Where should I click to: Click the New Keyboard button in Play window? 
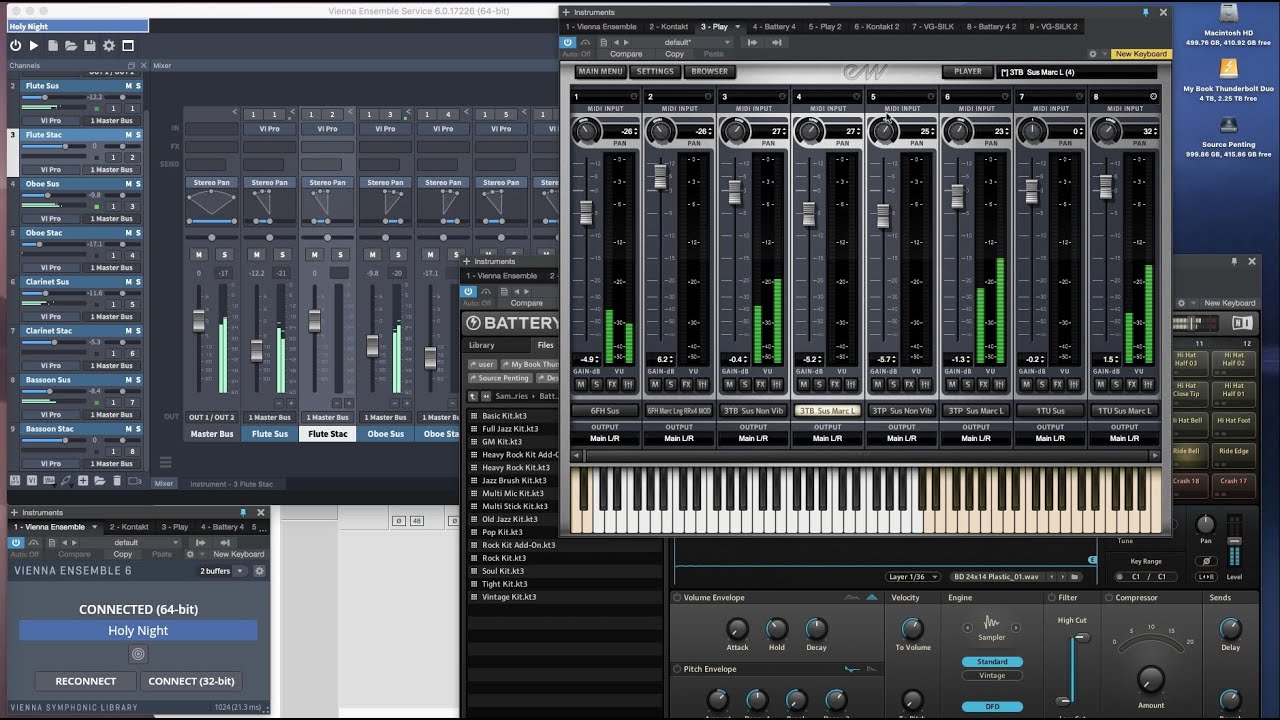pyautogui.click(x=1141, y=54)
